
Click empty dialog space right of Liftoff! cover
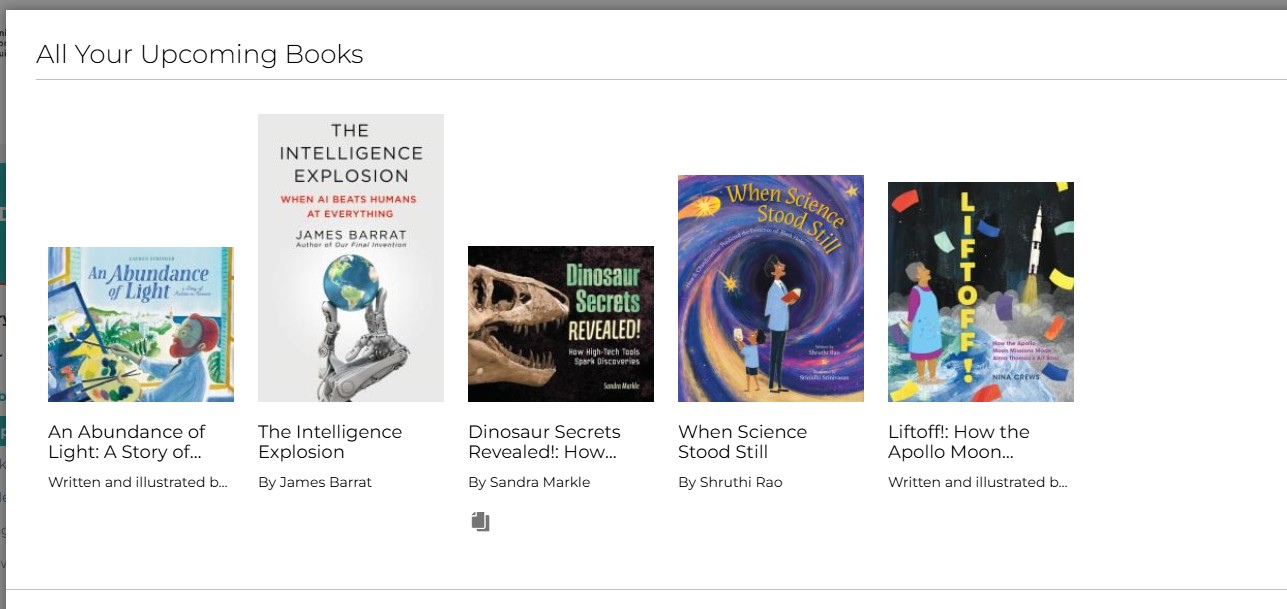(1180, 300)
